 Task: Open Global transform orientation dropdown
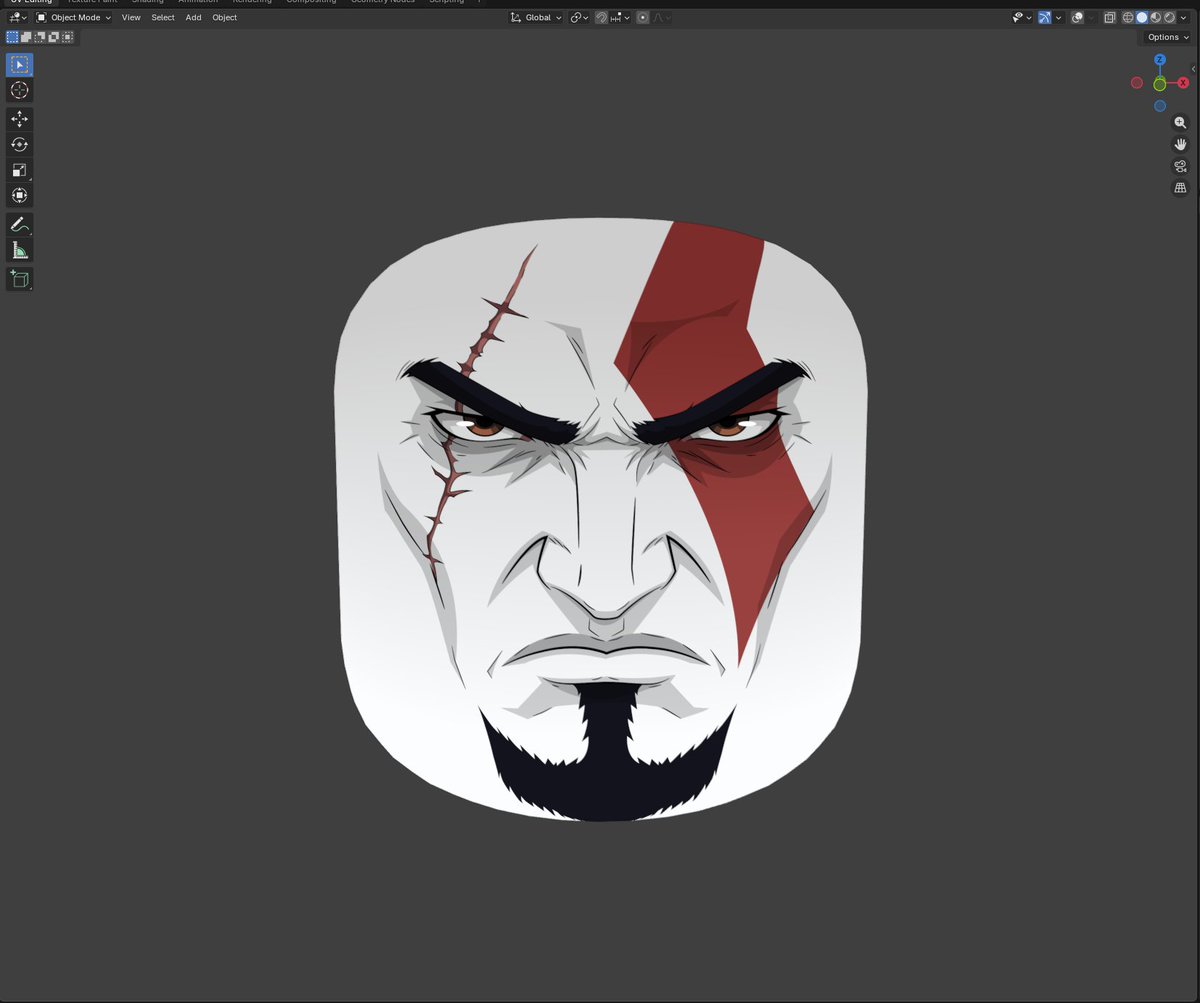coord(537,18)
